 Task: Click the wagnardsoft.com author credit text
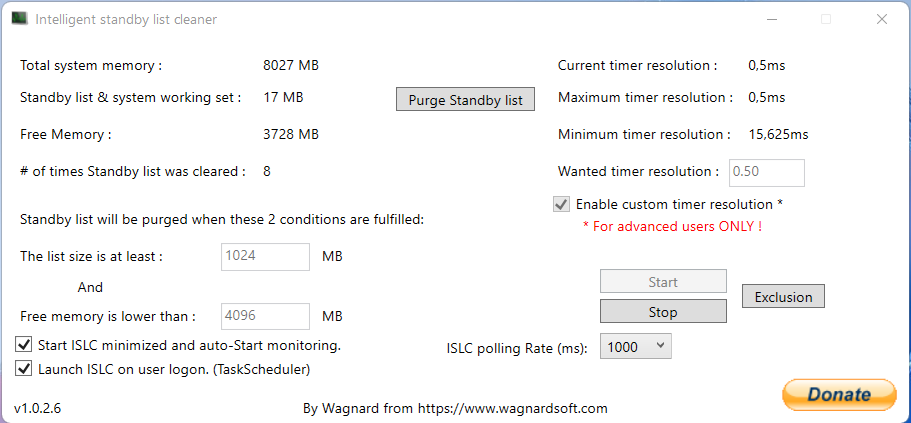click(x=455, y=408)
